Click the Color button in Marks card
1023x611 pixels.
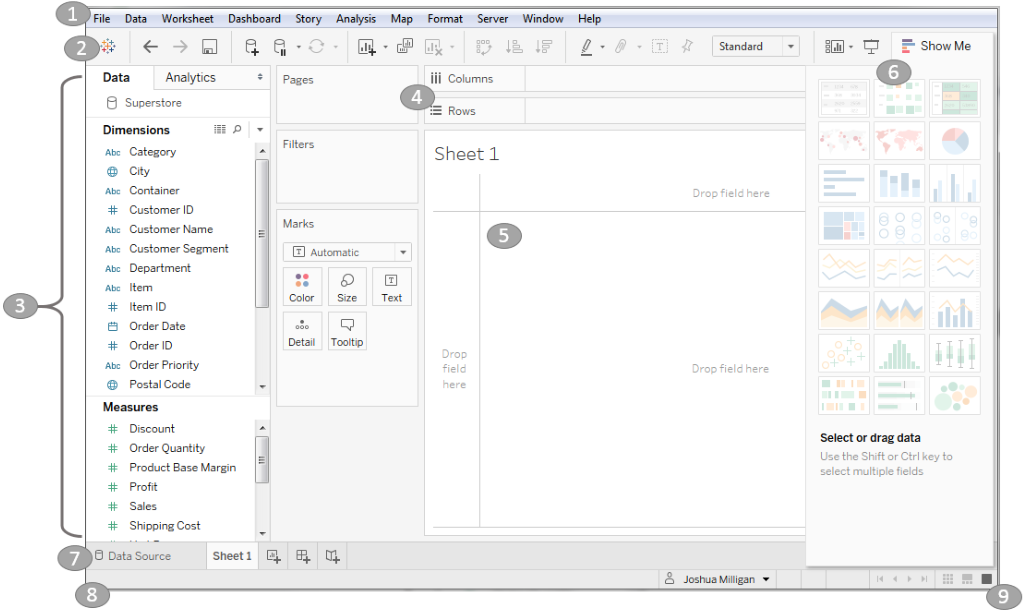[301, 287]
